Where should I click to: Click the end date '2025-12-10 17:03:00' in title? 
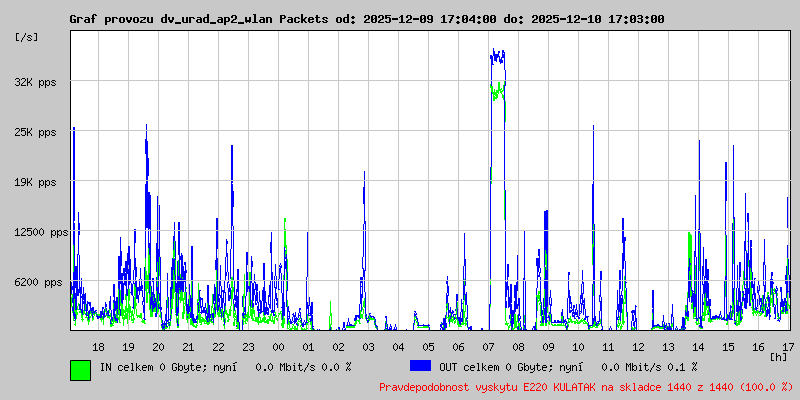point(598,19)
